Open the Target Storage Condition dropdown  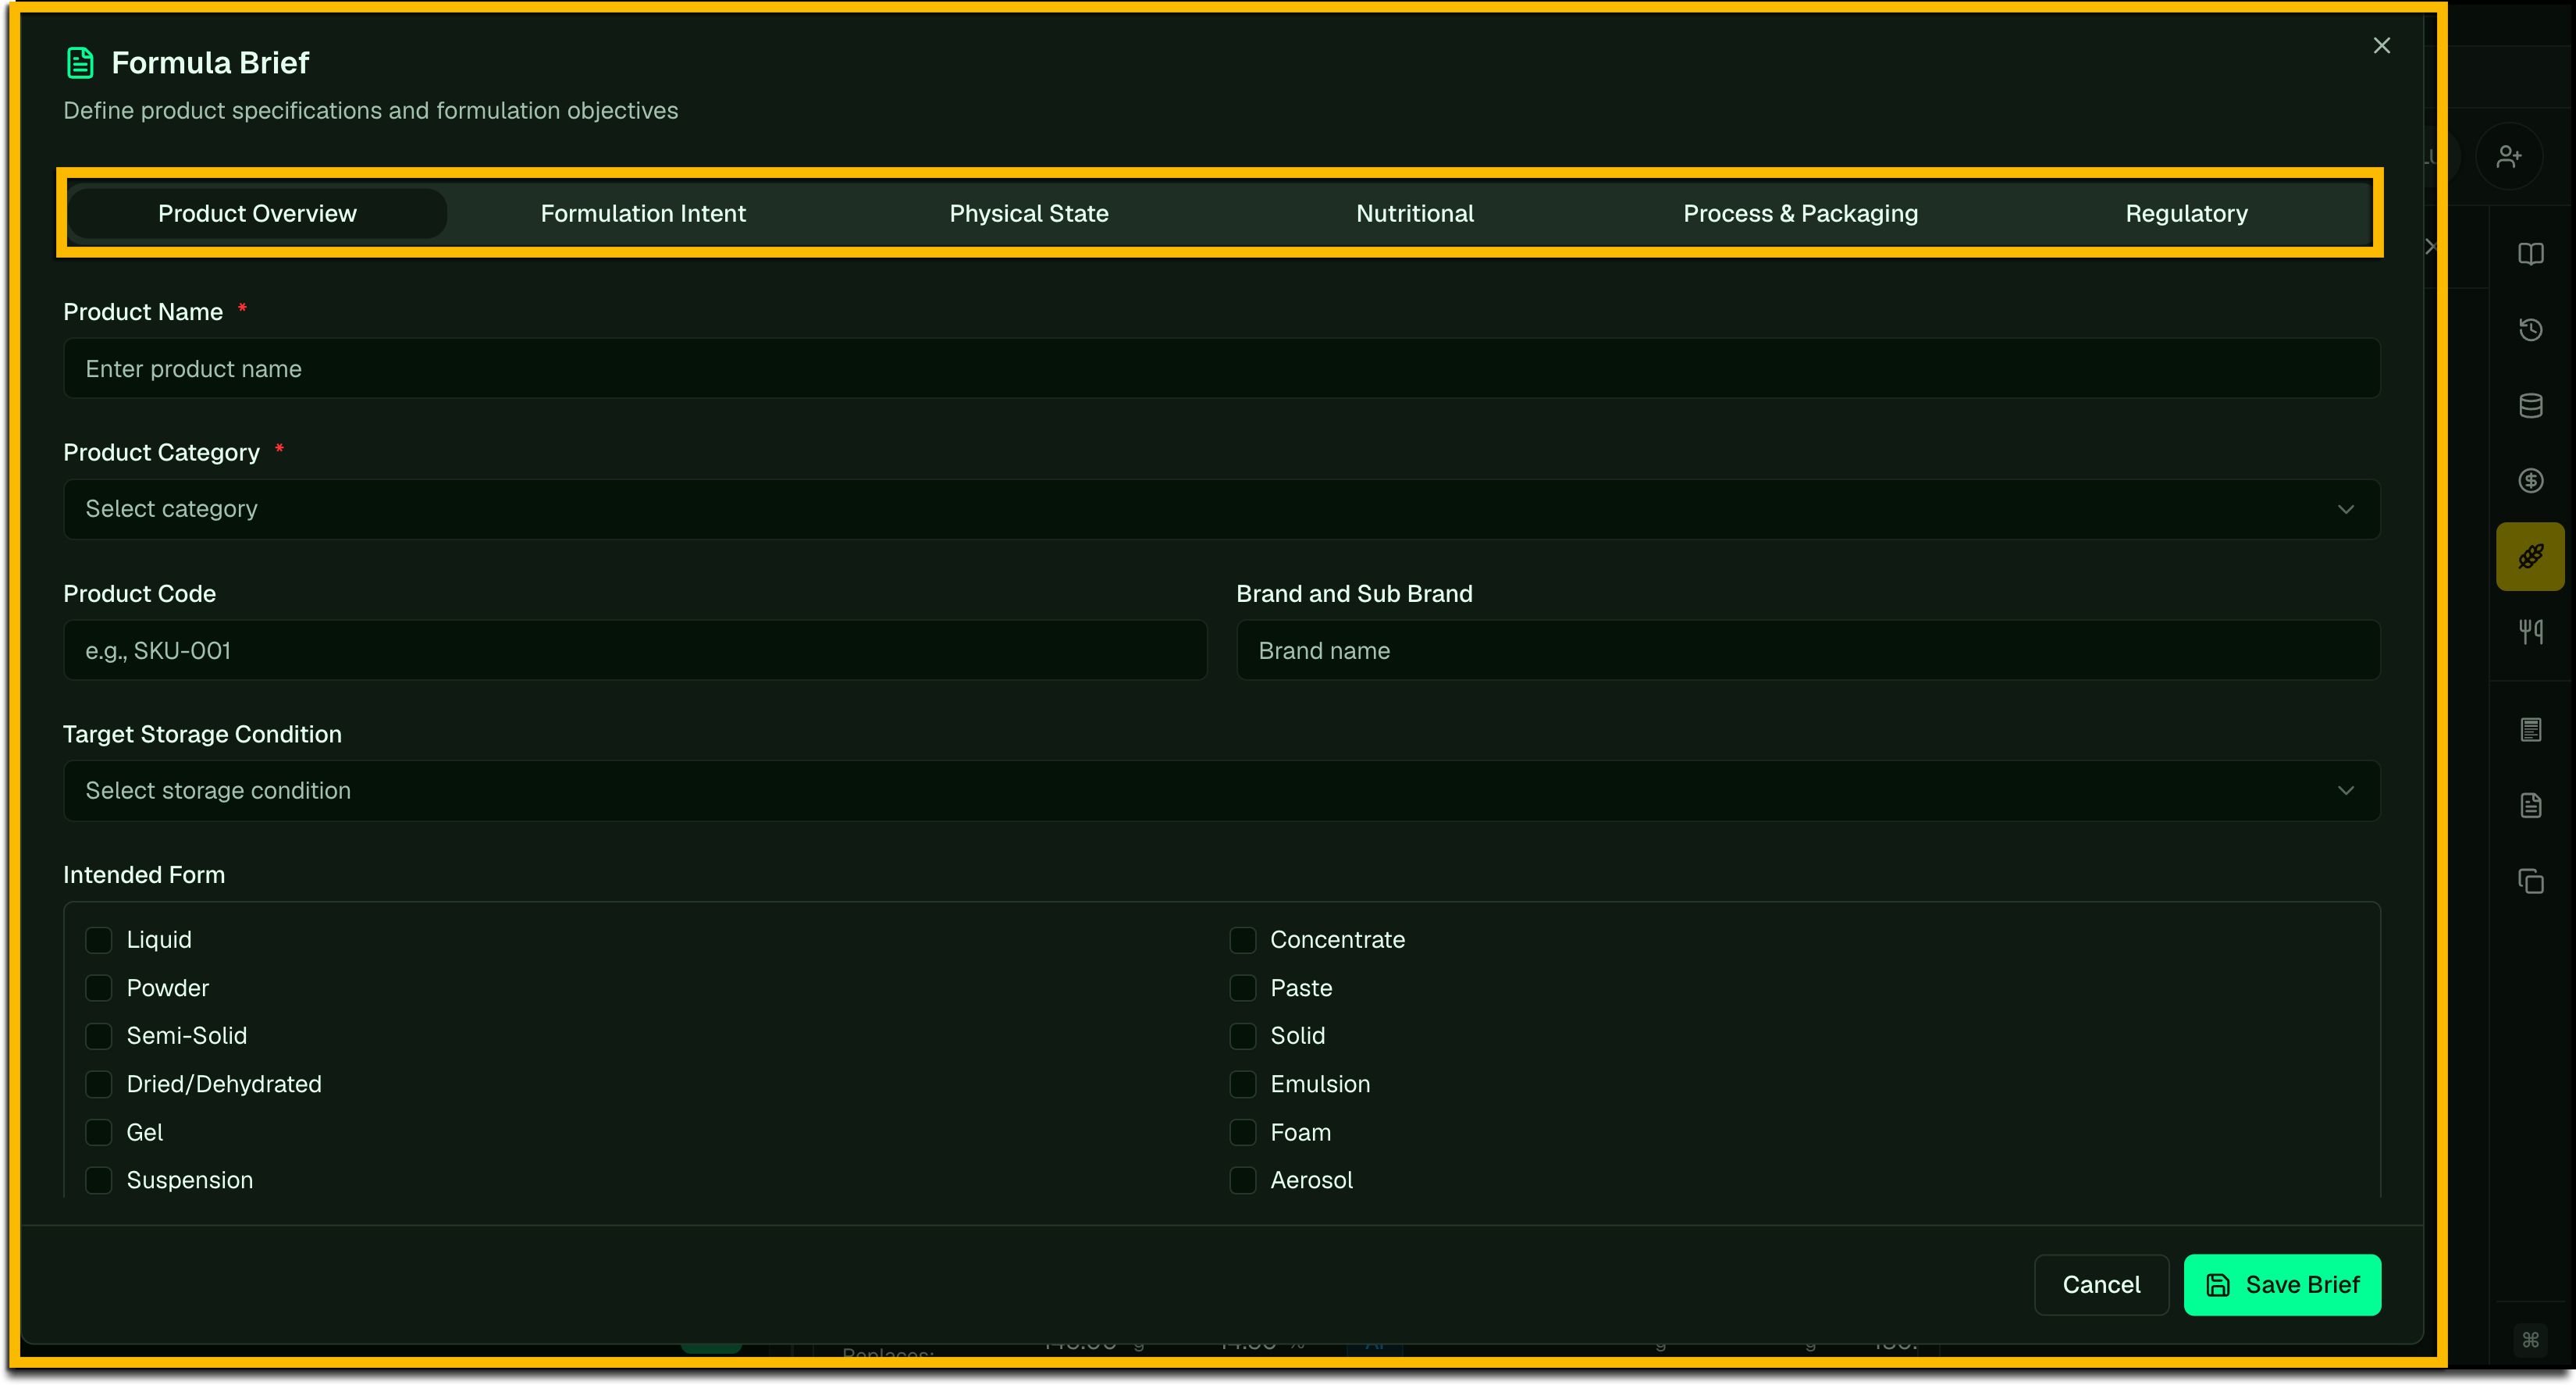coord(1221,791)
